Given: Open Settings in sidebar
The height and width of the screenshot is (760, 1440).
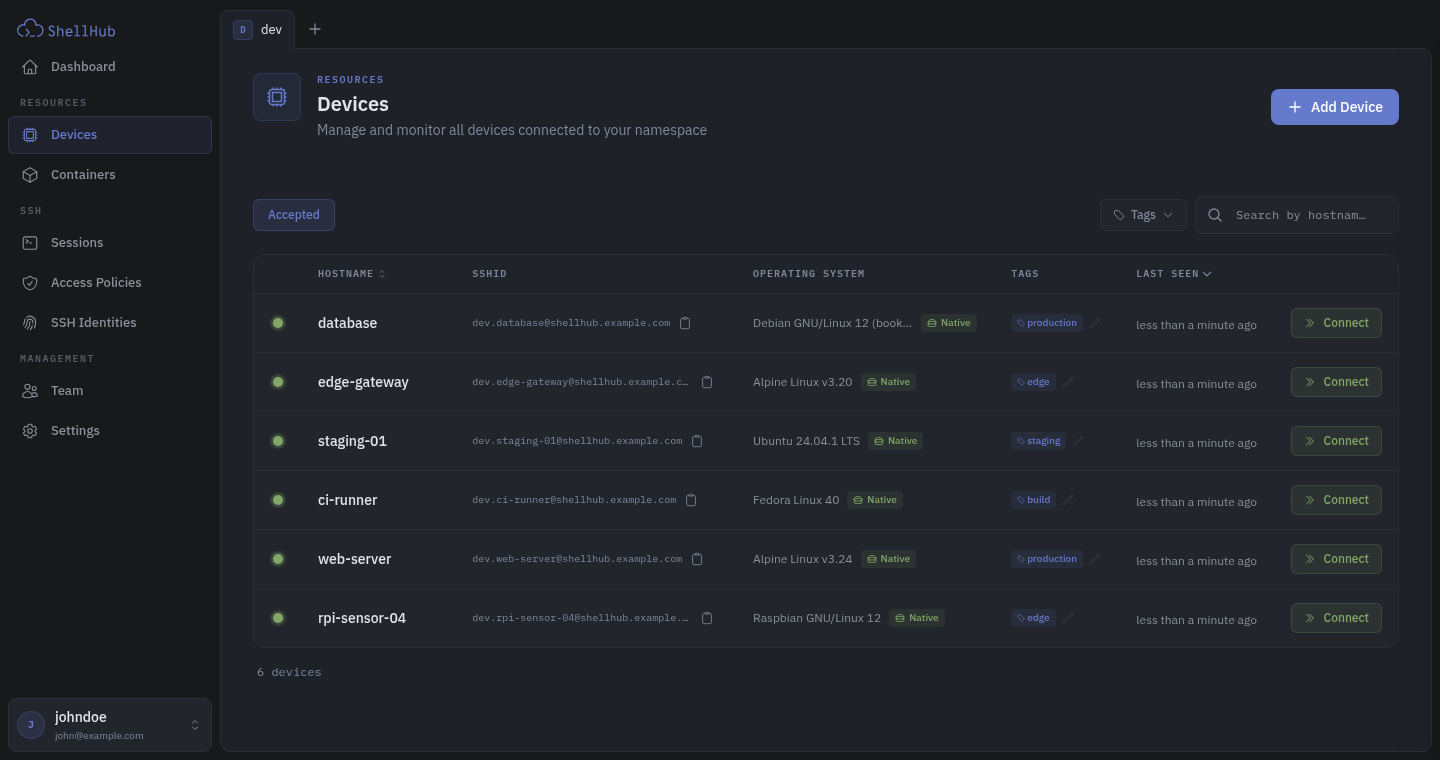Looking at the screenshot, I should 110,431.
